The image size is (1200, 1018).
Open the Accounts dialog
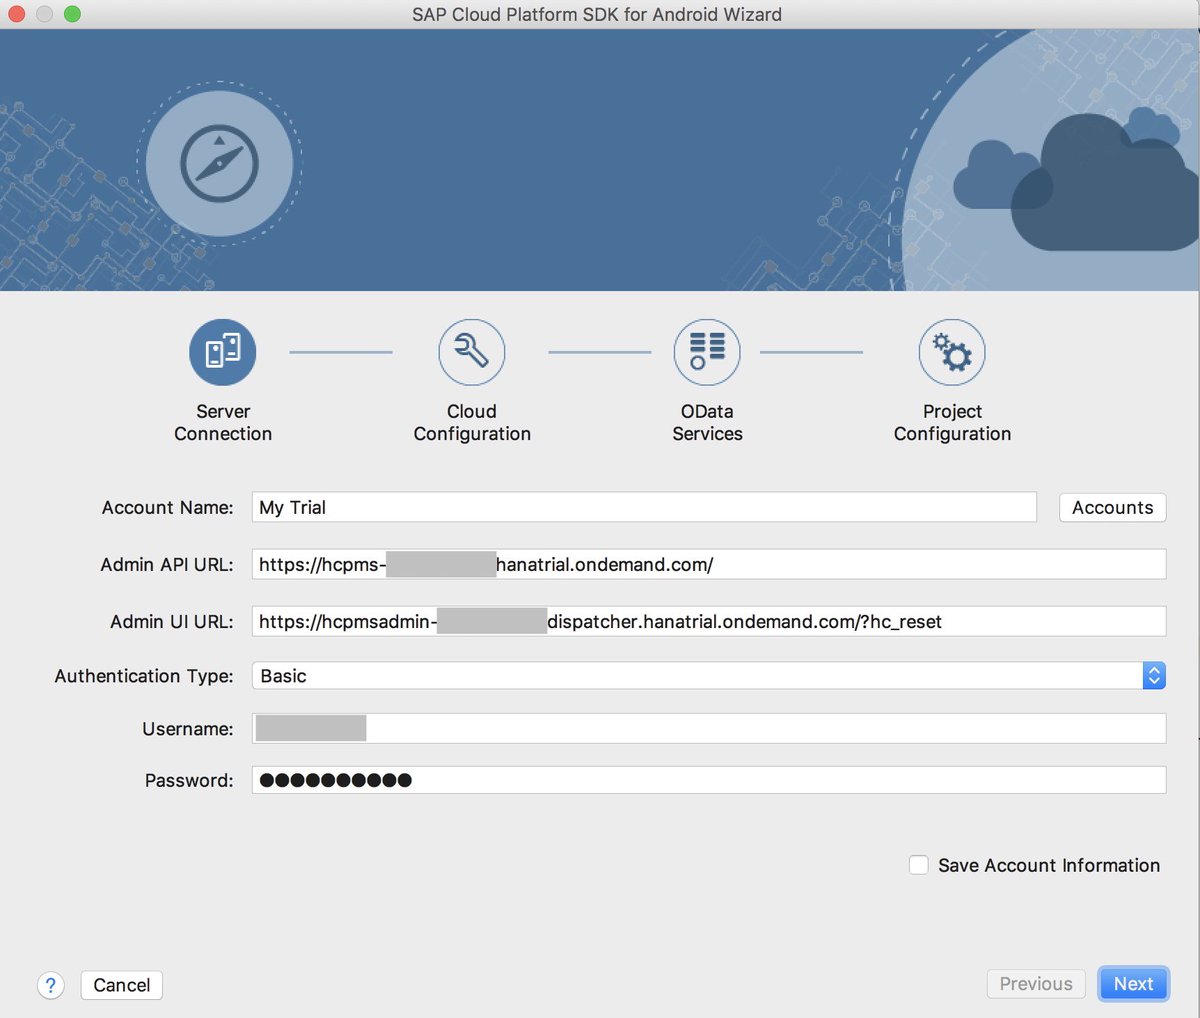1112,507
